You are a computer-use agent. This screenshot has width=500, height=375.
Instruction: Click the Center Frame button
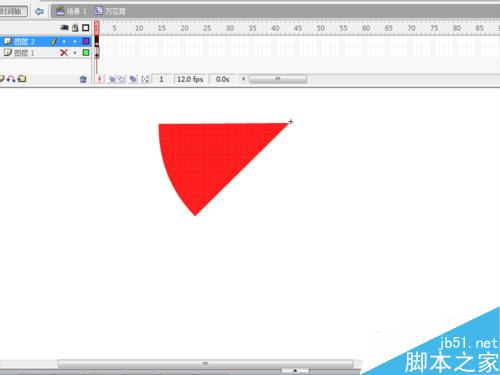point(100,79)
